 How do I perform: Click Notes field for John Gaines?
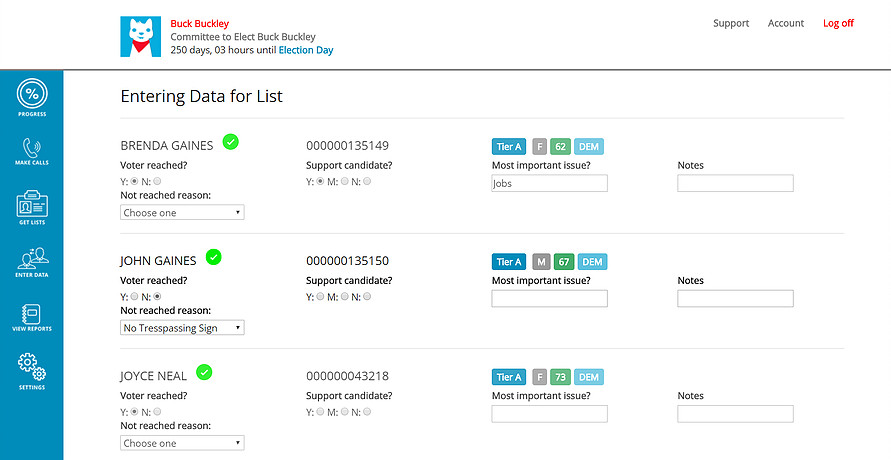tap(735, 299)
